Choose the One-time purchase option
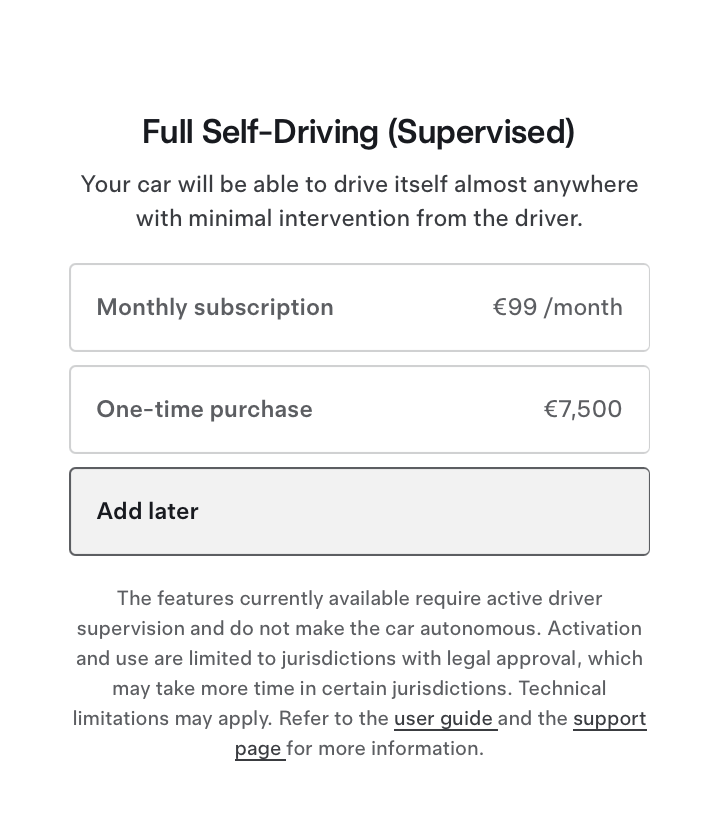The height and width of the screenshot is (818, 706). pos(359,410)
